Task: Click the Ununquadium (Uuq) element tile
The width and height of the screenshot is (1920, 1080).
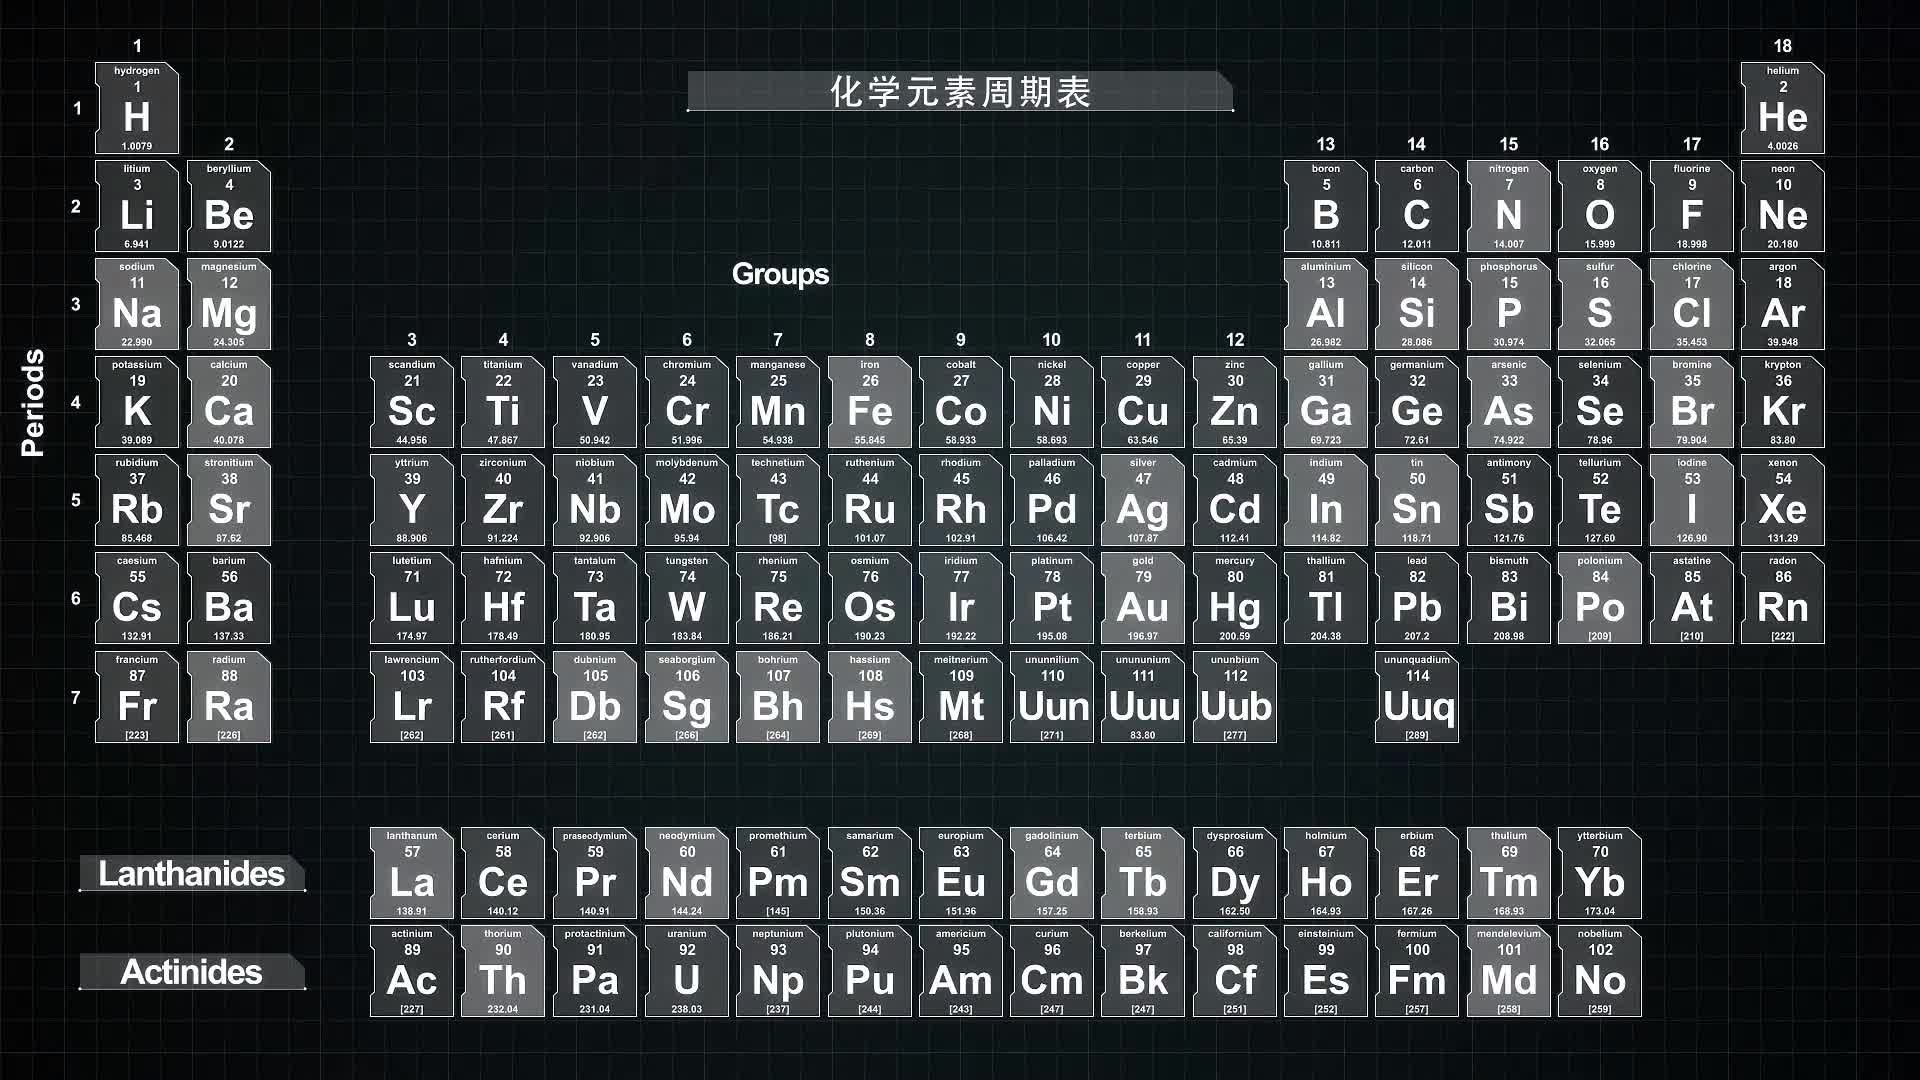Action: [x=1416, y=697]
